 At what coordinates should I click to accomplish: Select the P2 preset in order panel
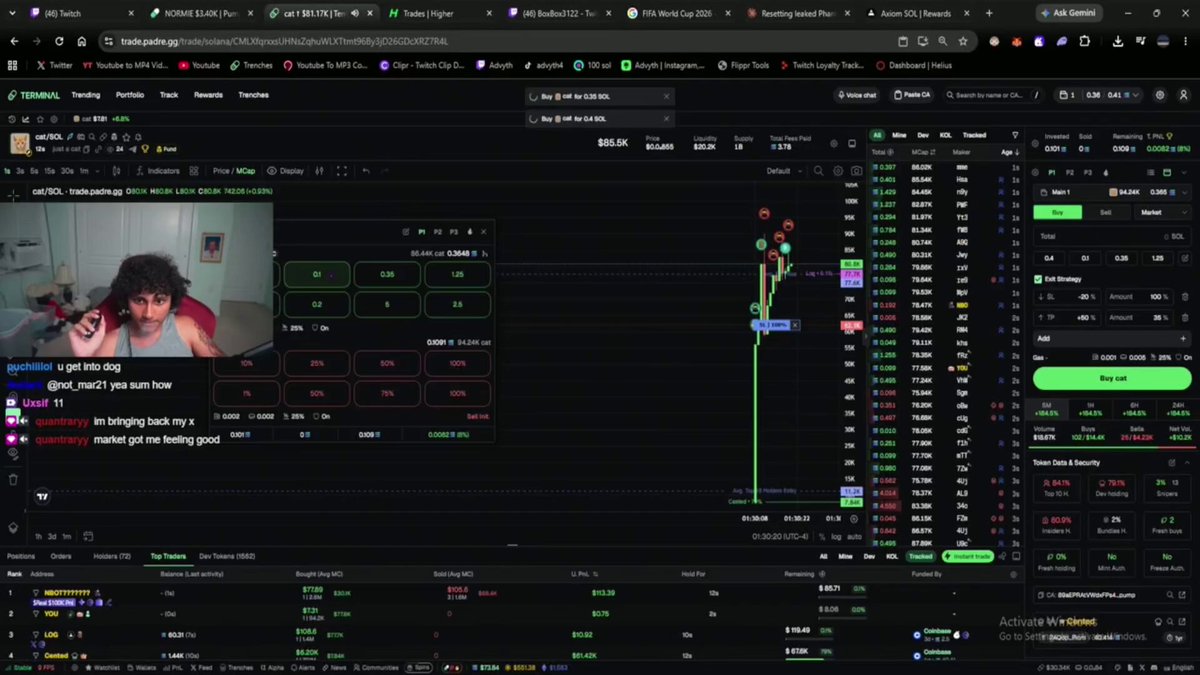pyautogui.click(x=1071, y=172)
